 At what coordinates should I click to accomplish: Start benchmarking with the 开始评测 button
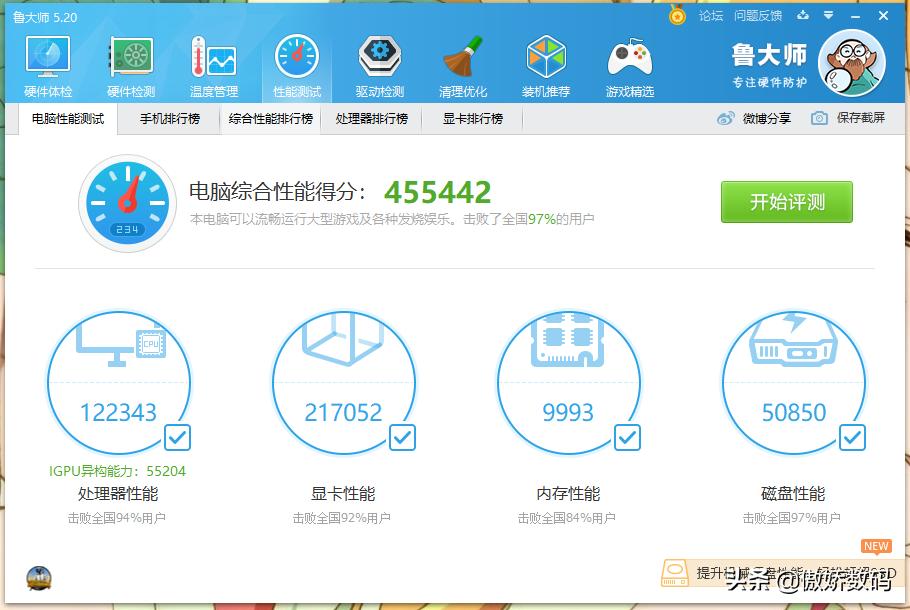pyautogui.click(x=786, y=201)
